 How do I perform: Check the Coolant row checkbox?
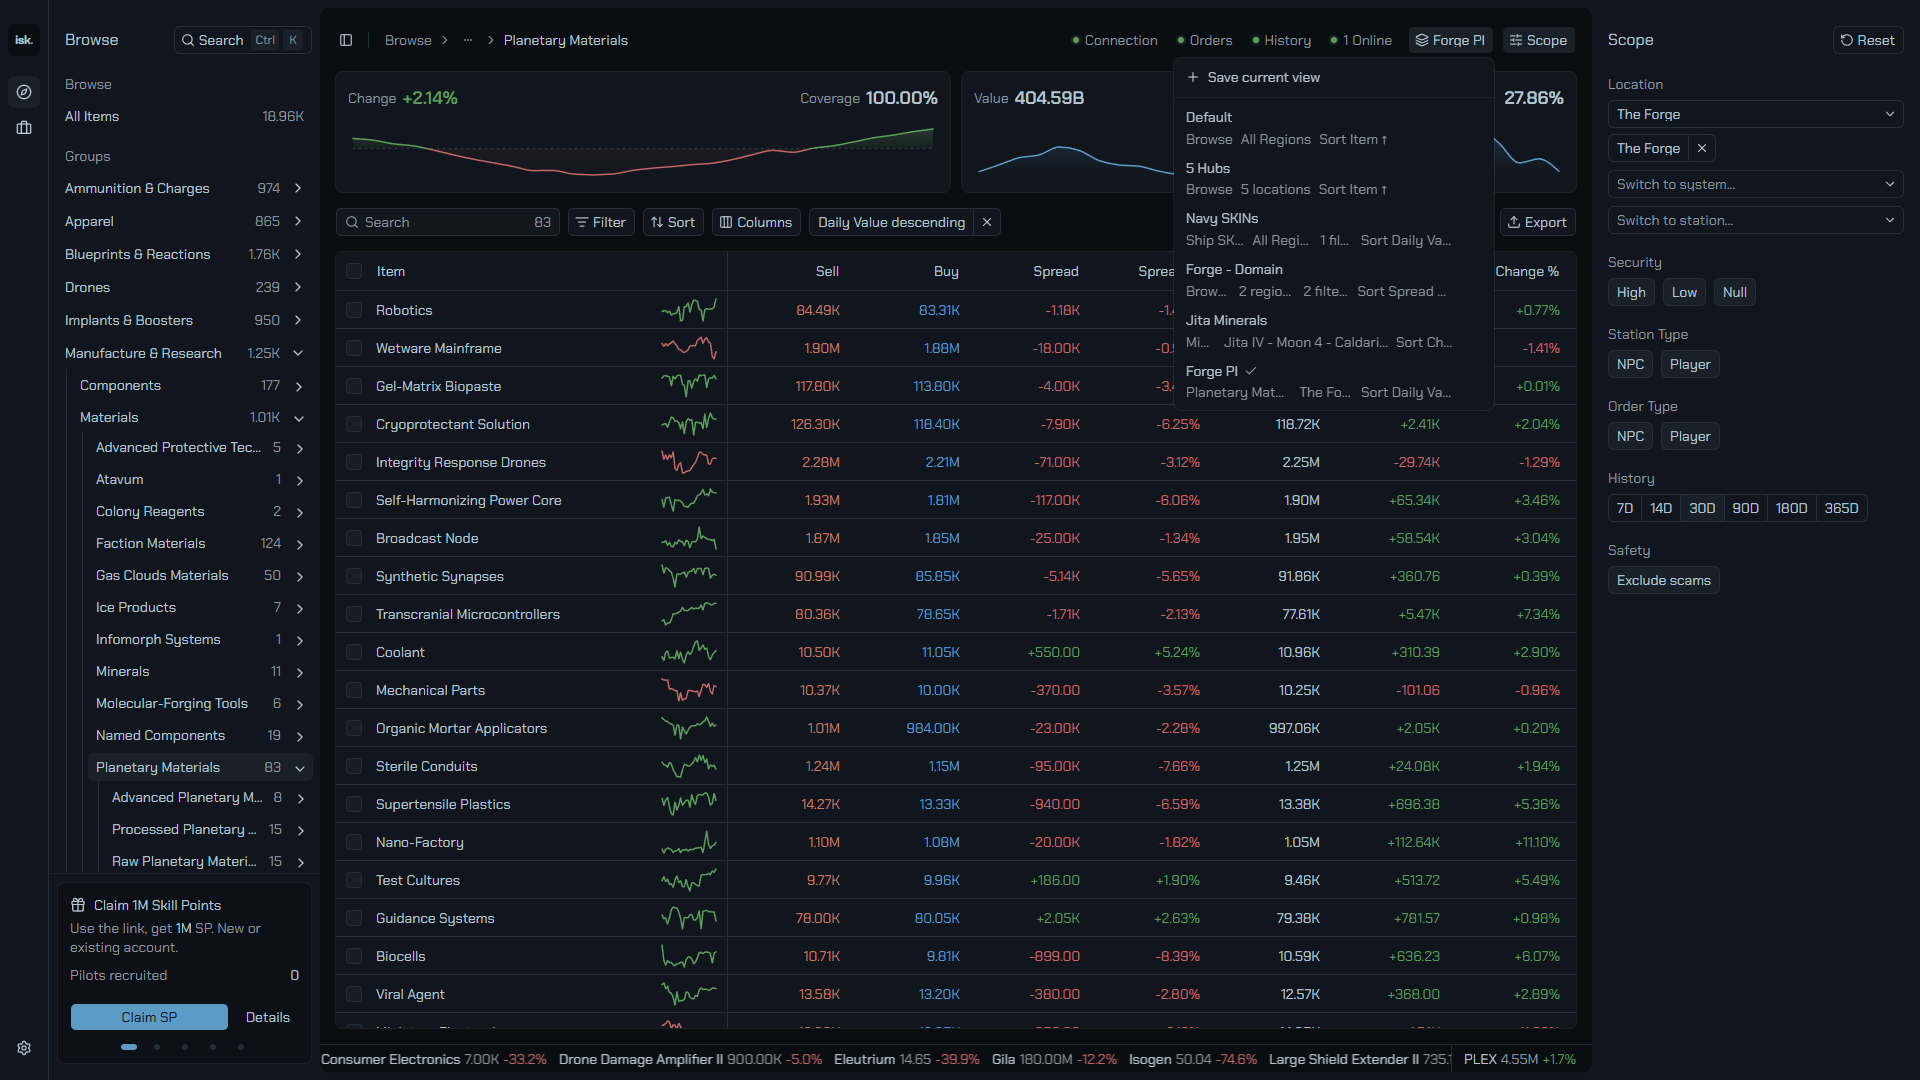click(x=354, y=652)
